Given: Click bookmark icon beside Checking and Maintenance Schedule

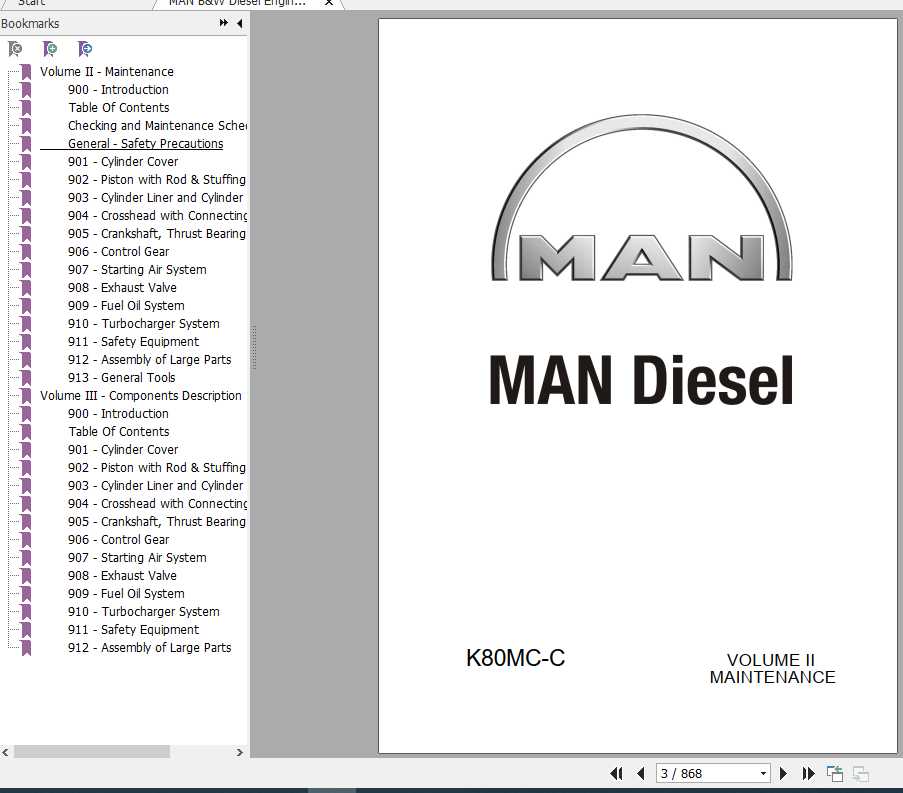Looking at the screenshot, I should 26,126.
